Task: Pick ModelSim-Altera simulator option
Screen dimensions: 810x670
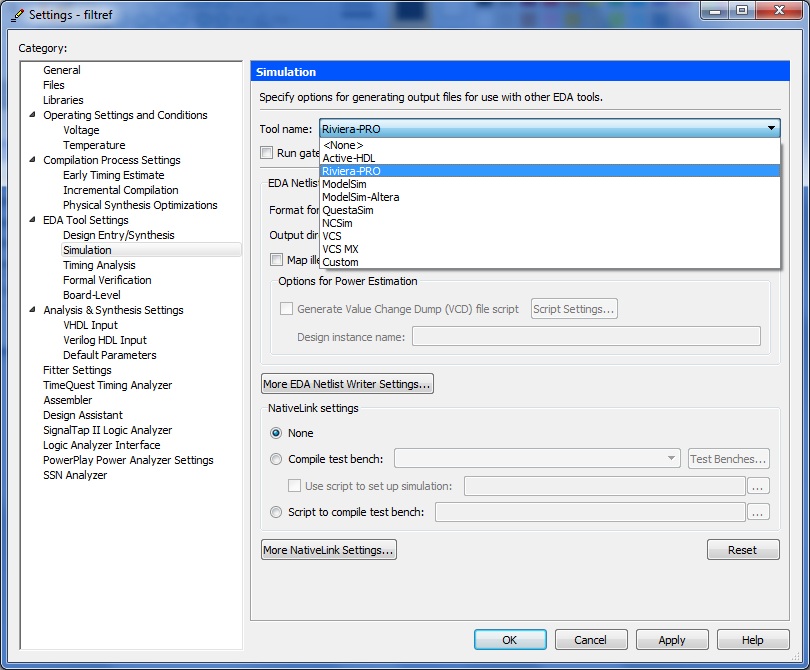Action: [x=550, y=197]
